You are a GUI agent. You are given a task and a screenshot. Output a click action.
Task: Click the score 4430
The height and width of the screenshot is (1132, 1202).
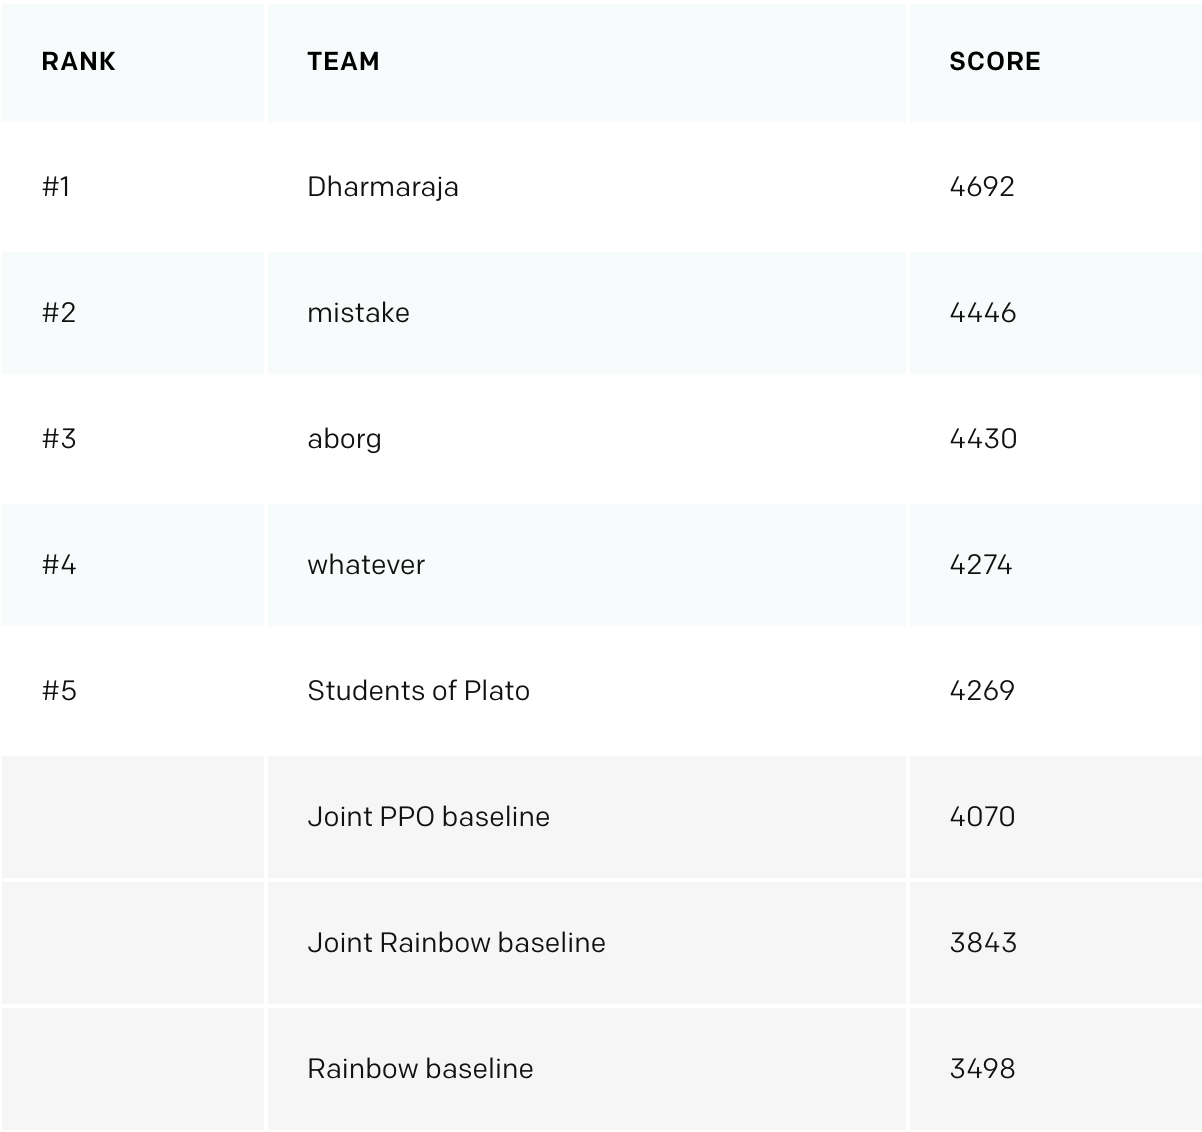click(982, 439)
